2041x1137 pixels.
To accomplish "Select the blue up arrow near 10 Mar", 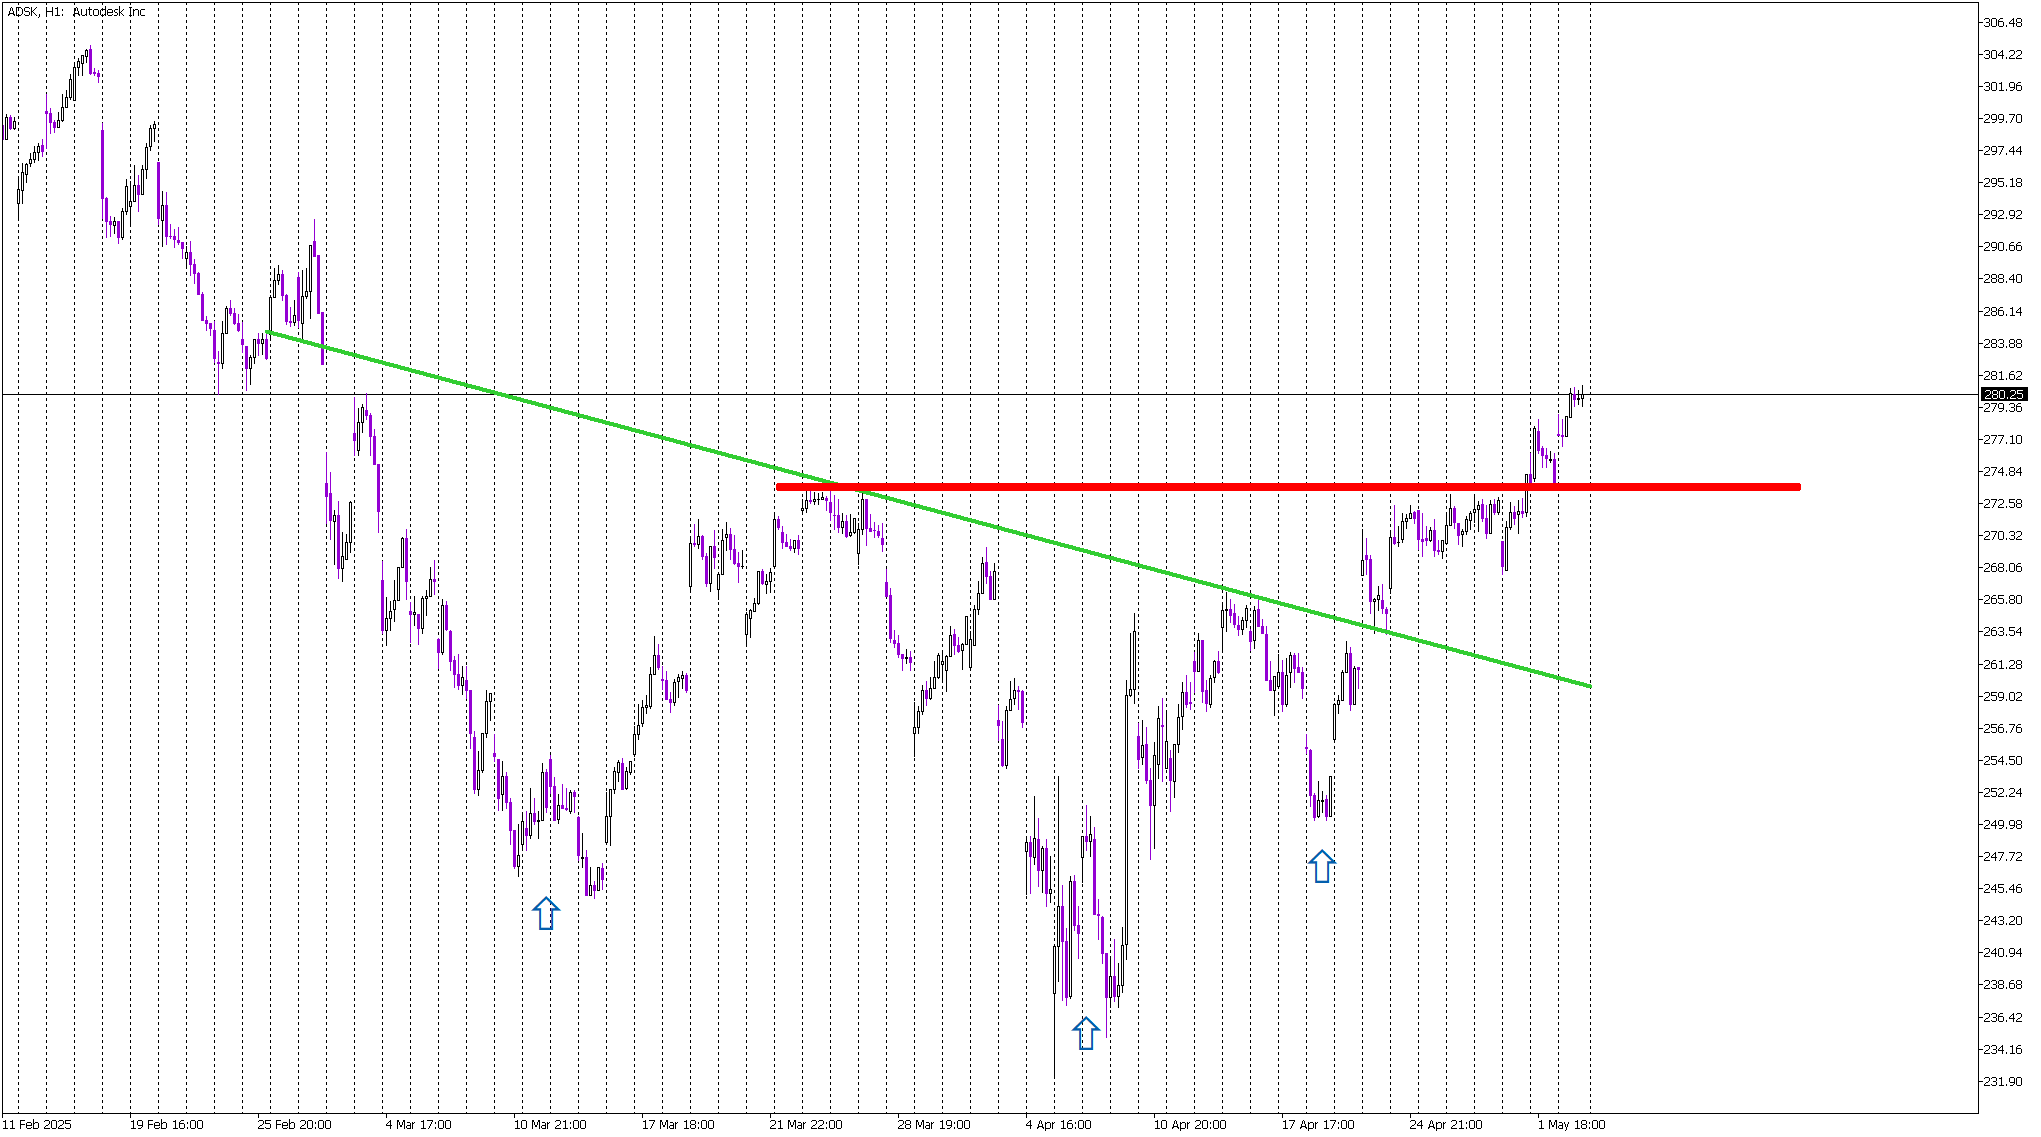I will [546, 913].
